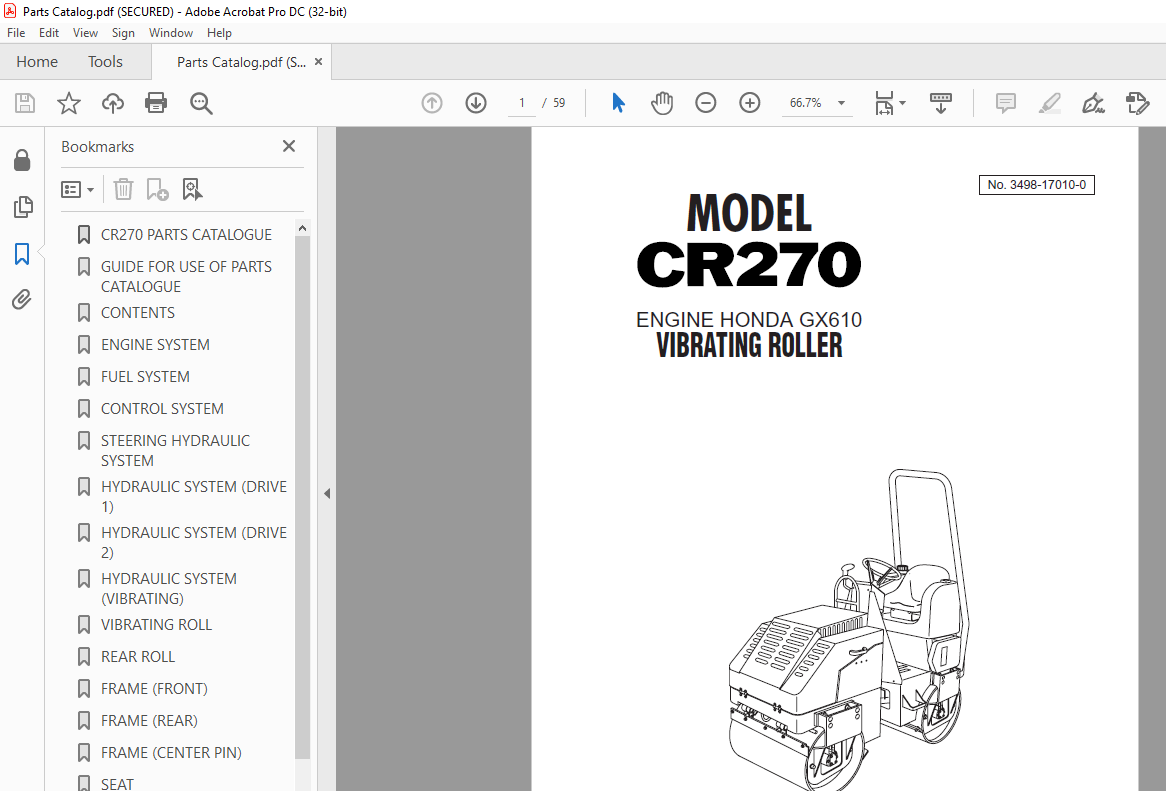
Task: Click the scrolling mode icon
Action: [941, 103]
